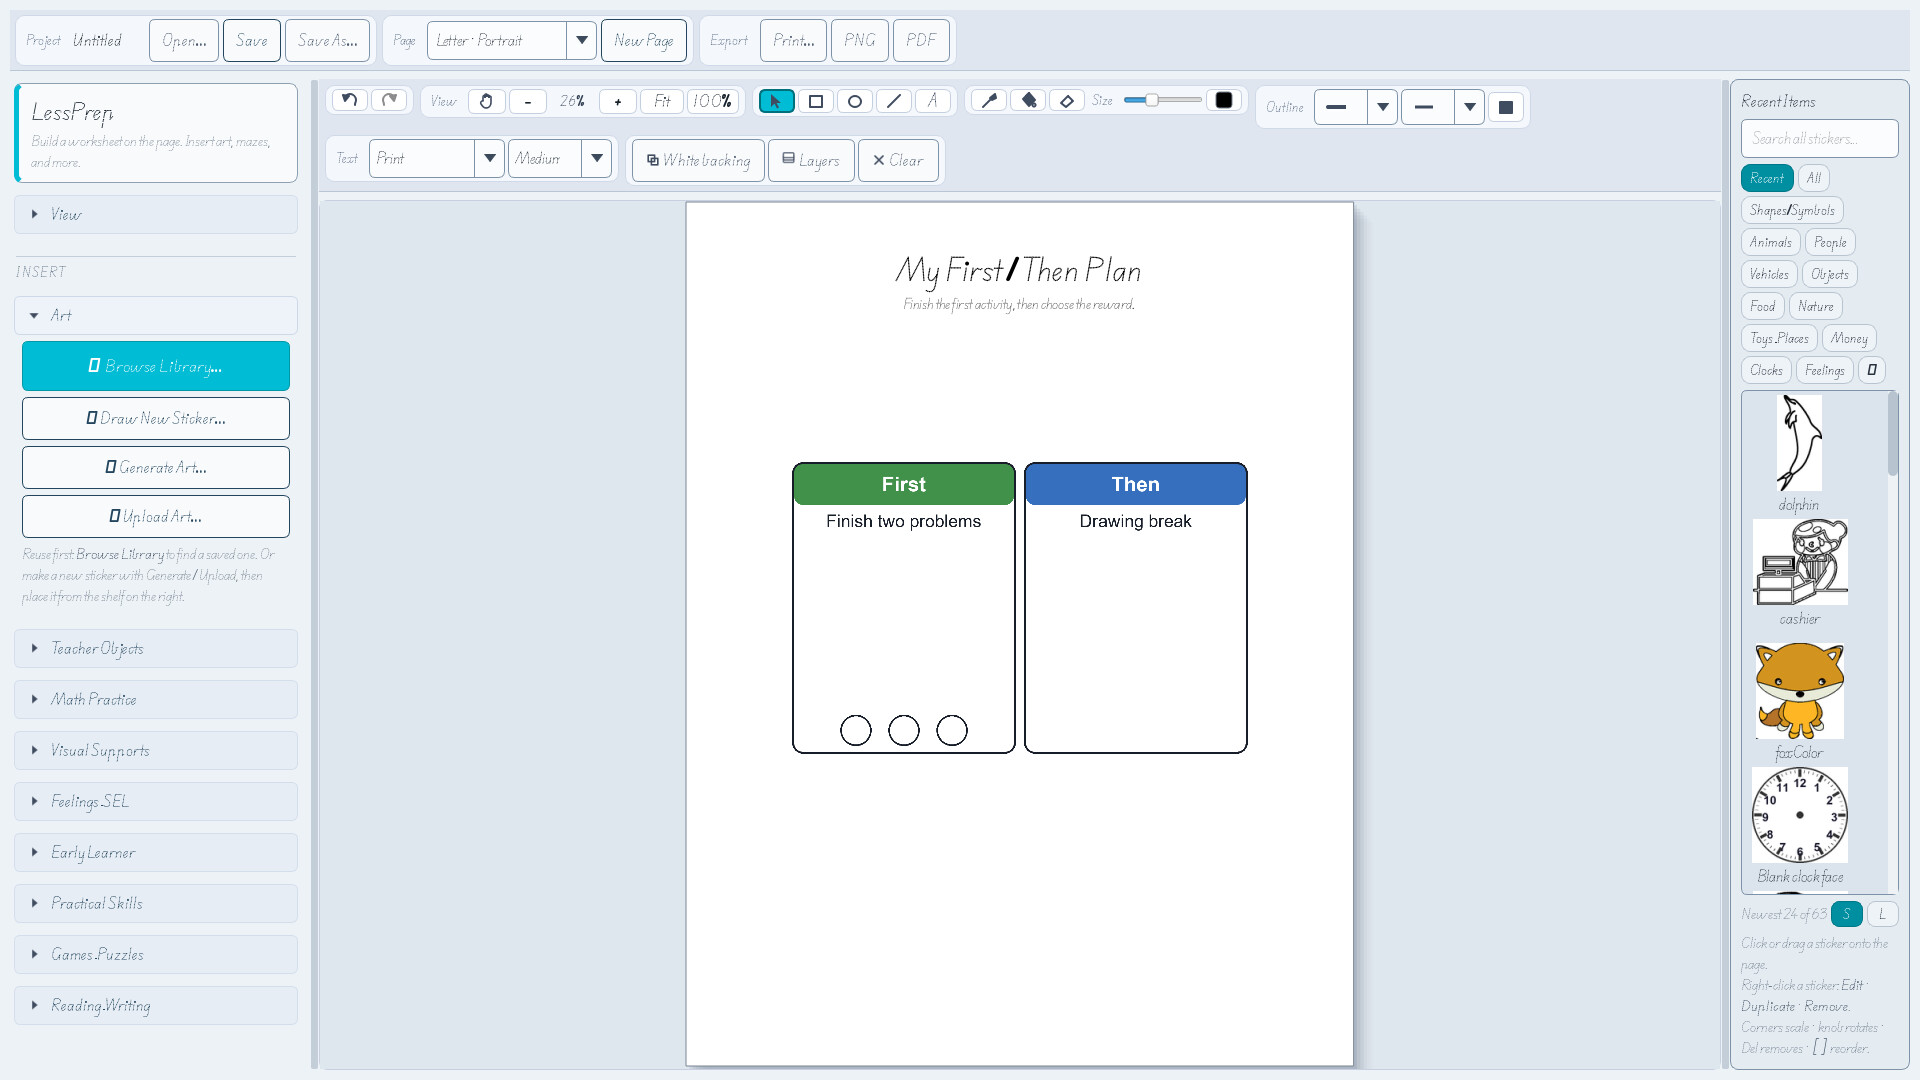Select the rectangle shape tool
The height and width of the screenshot is (1080, 1920).
point(816,101)
